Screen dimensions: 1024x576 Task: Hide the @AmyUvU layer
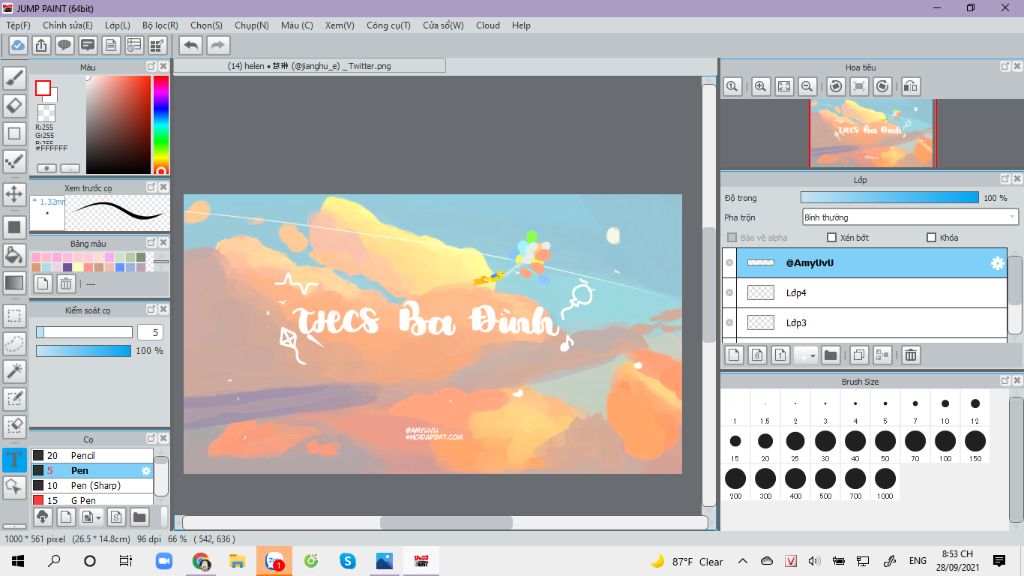pyautogui.click(x=729, y=263)
